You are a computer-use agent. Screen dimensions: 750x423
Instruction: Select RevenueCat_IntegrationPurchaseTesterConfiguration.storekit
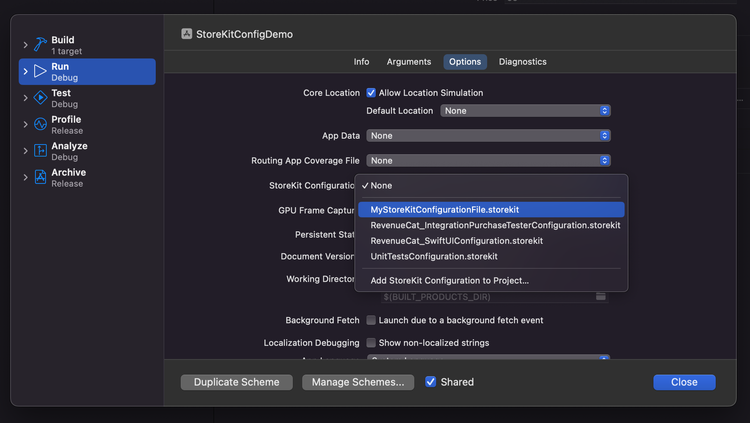(491, 225)
